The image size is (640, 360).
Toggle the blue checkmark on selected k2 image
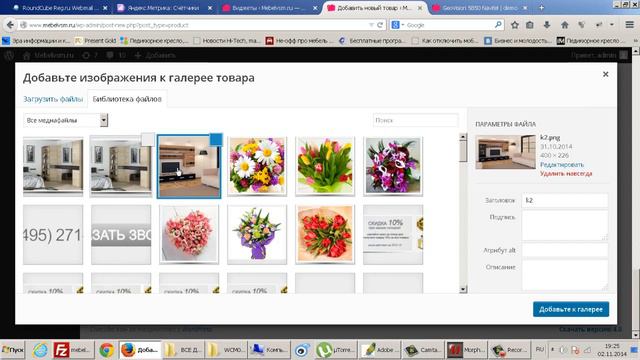(x=216, y=139)
